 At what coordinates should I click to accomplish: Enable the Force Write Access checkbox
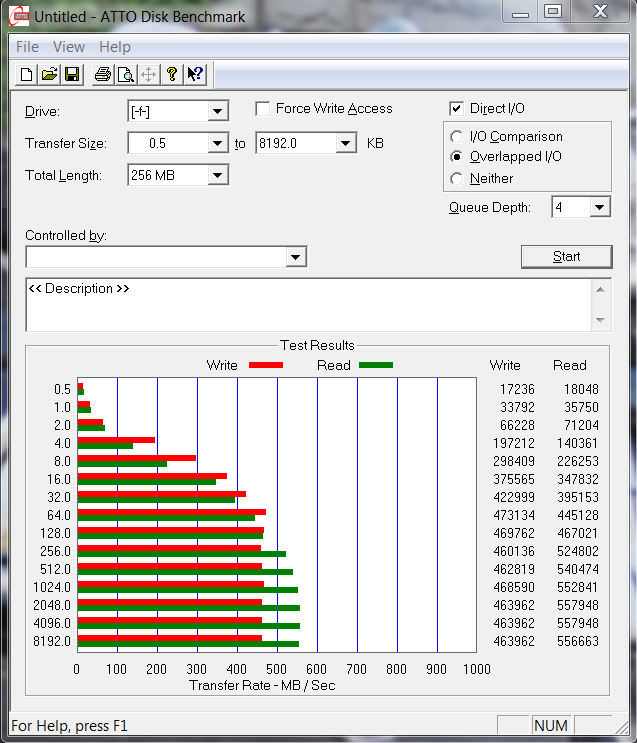[x=263, y=109]
